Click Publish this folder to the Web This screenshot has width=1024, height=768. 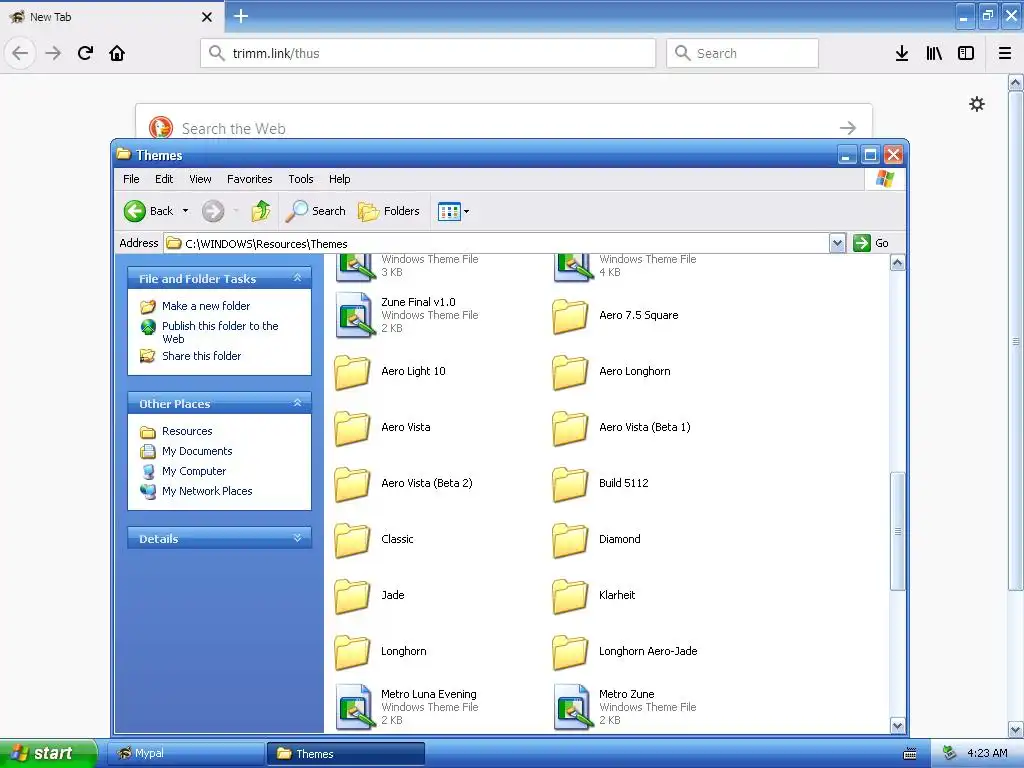(220, 332)
